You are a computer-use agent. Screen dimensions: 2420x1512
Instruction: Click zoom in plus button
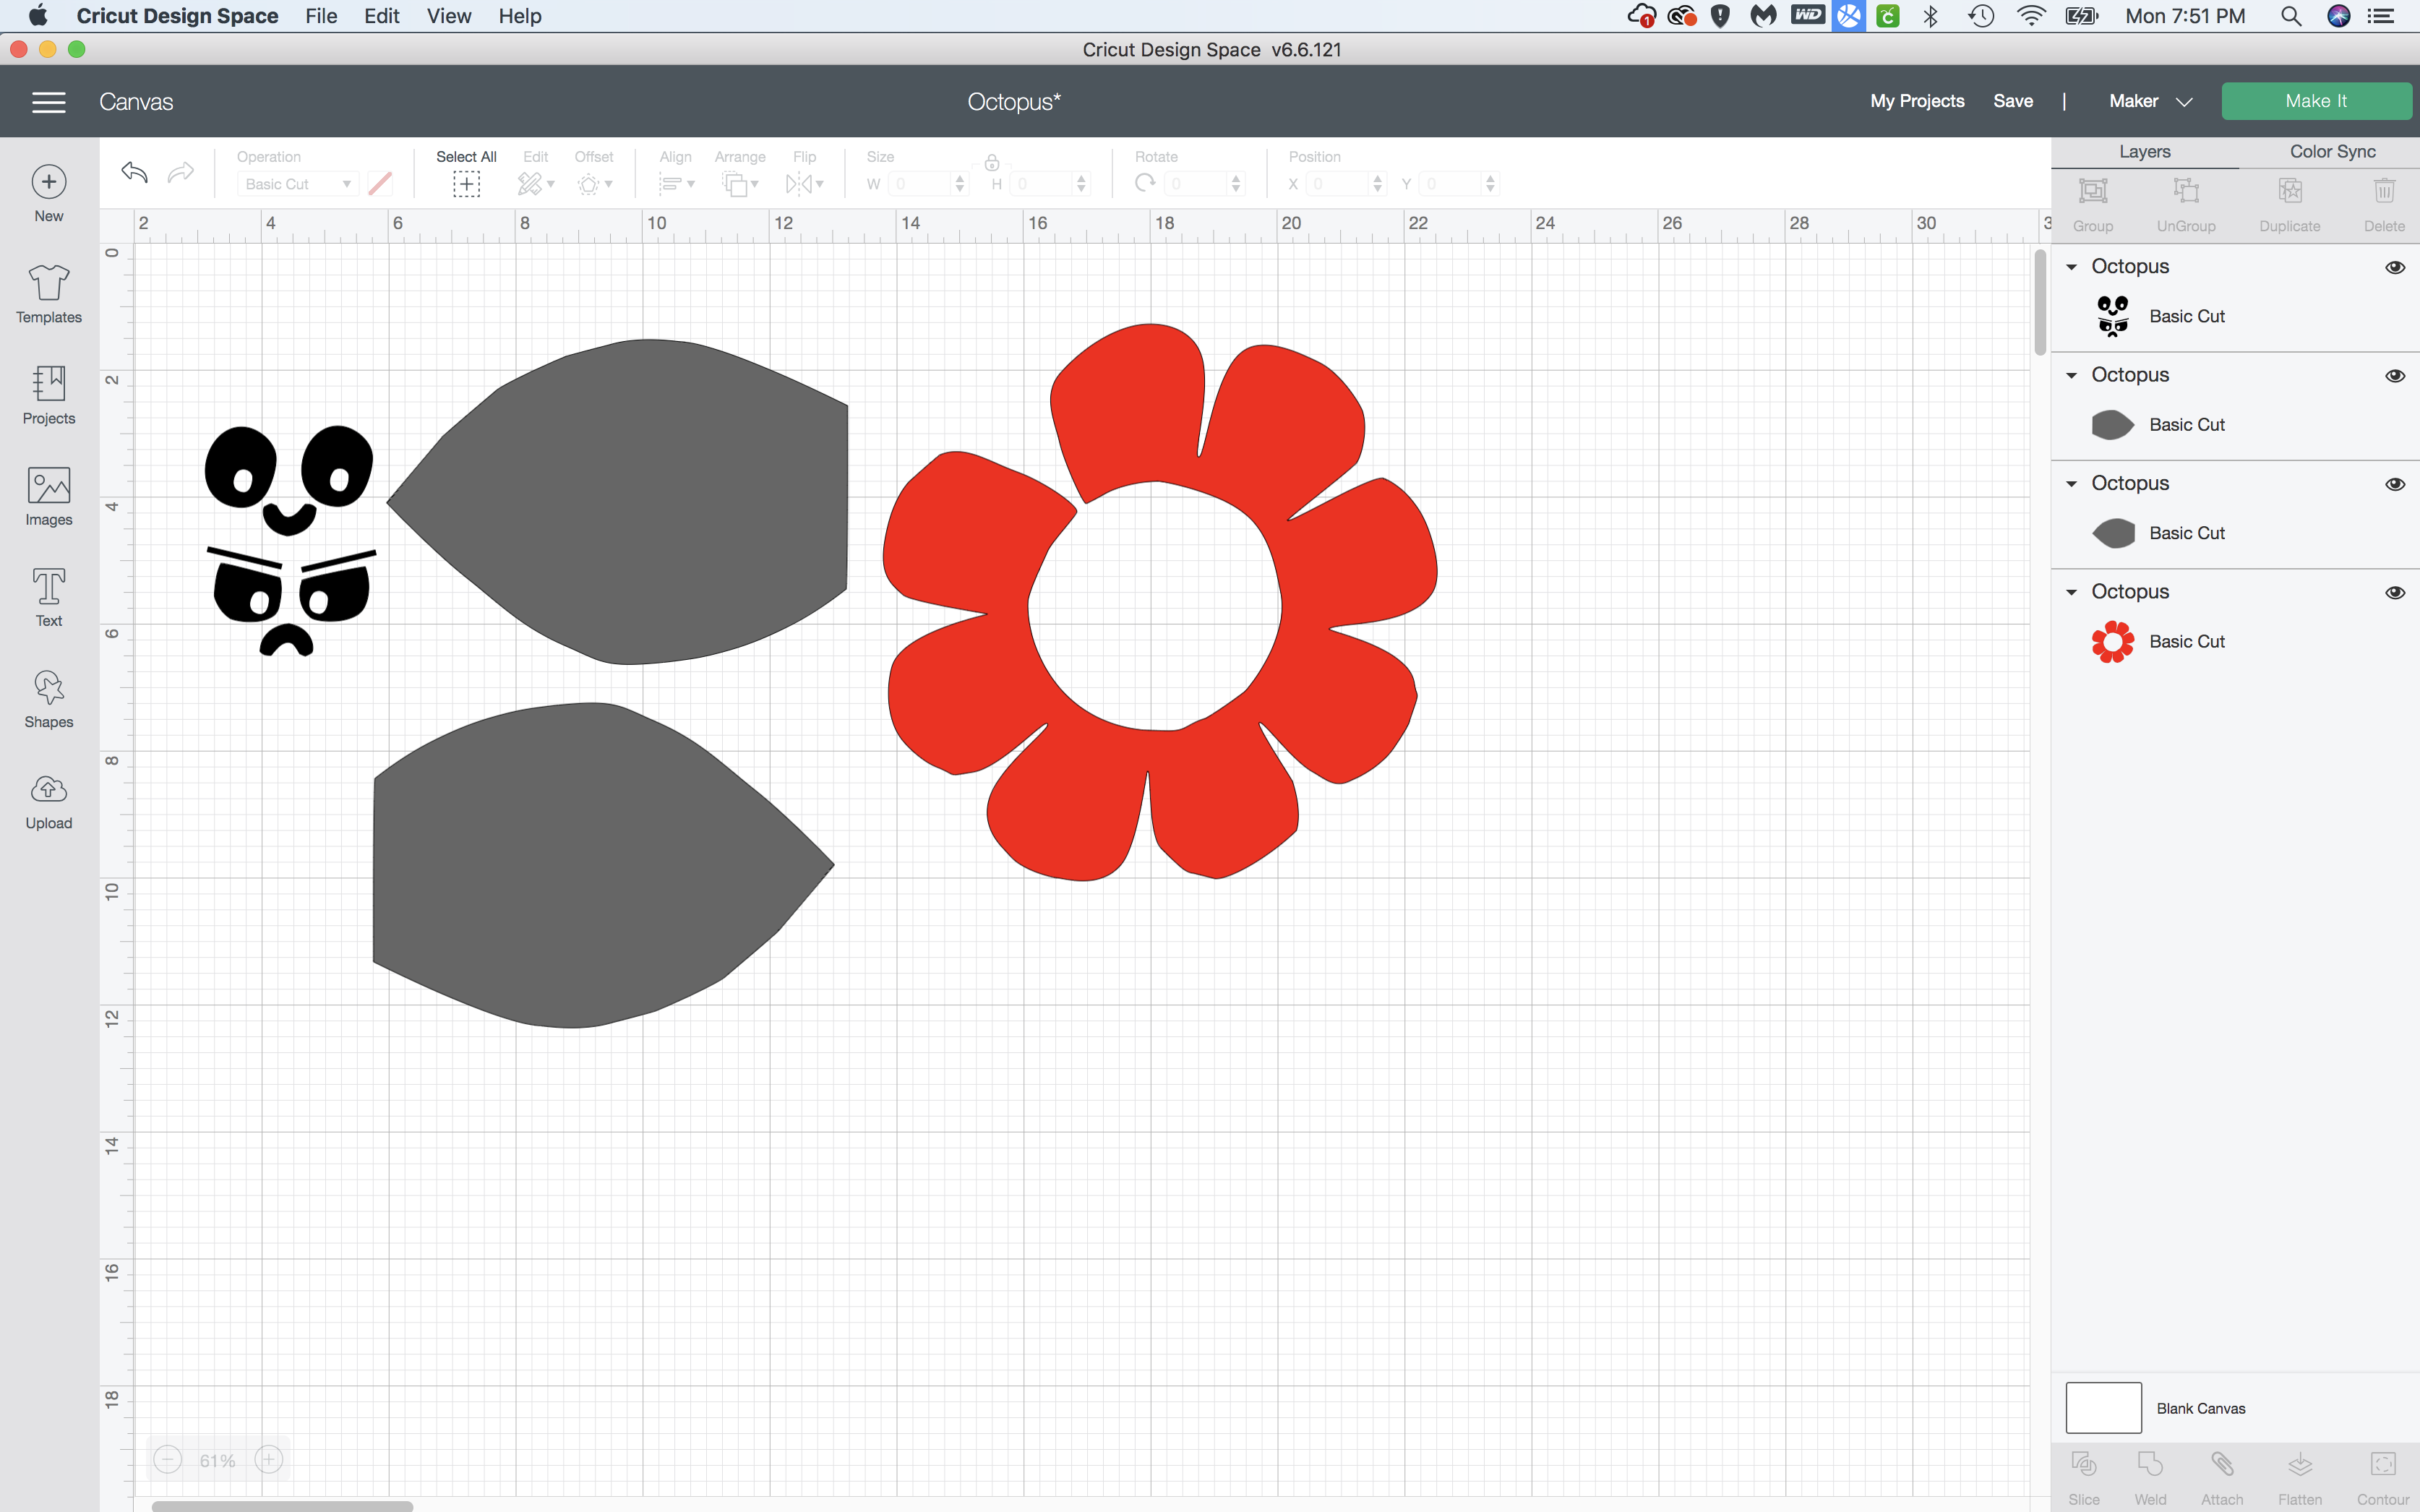[268, 1460]
